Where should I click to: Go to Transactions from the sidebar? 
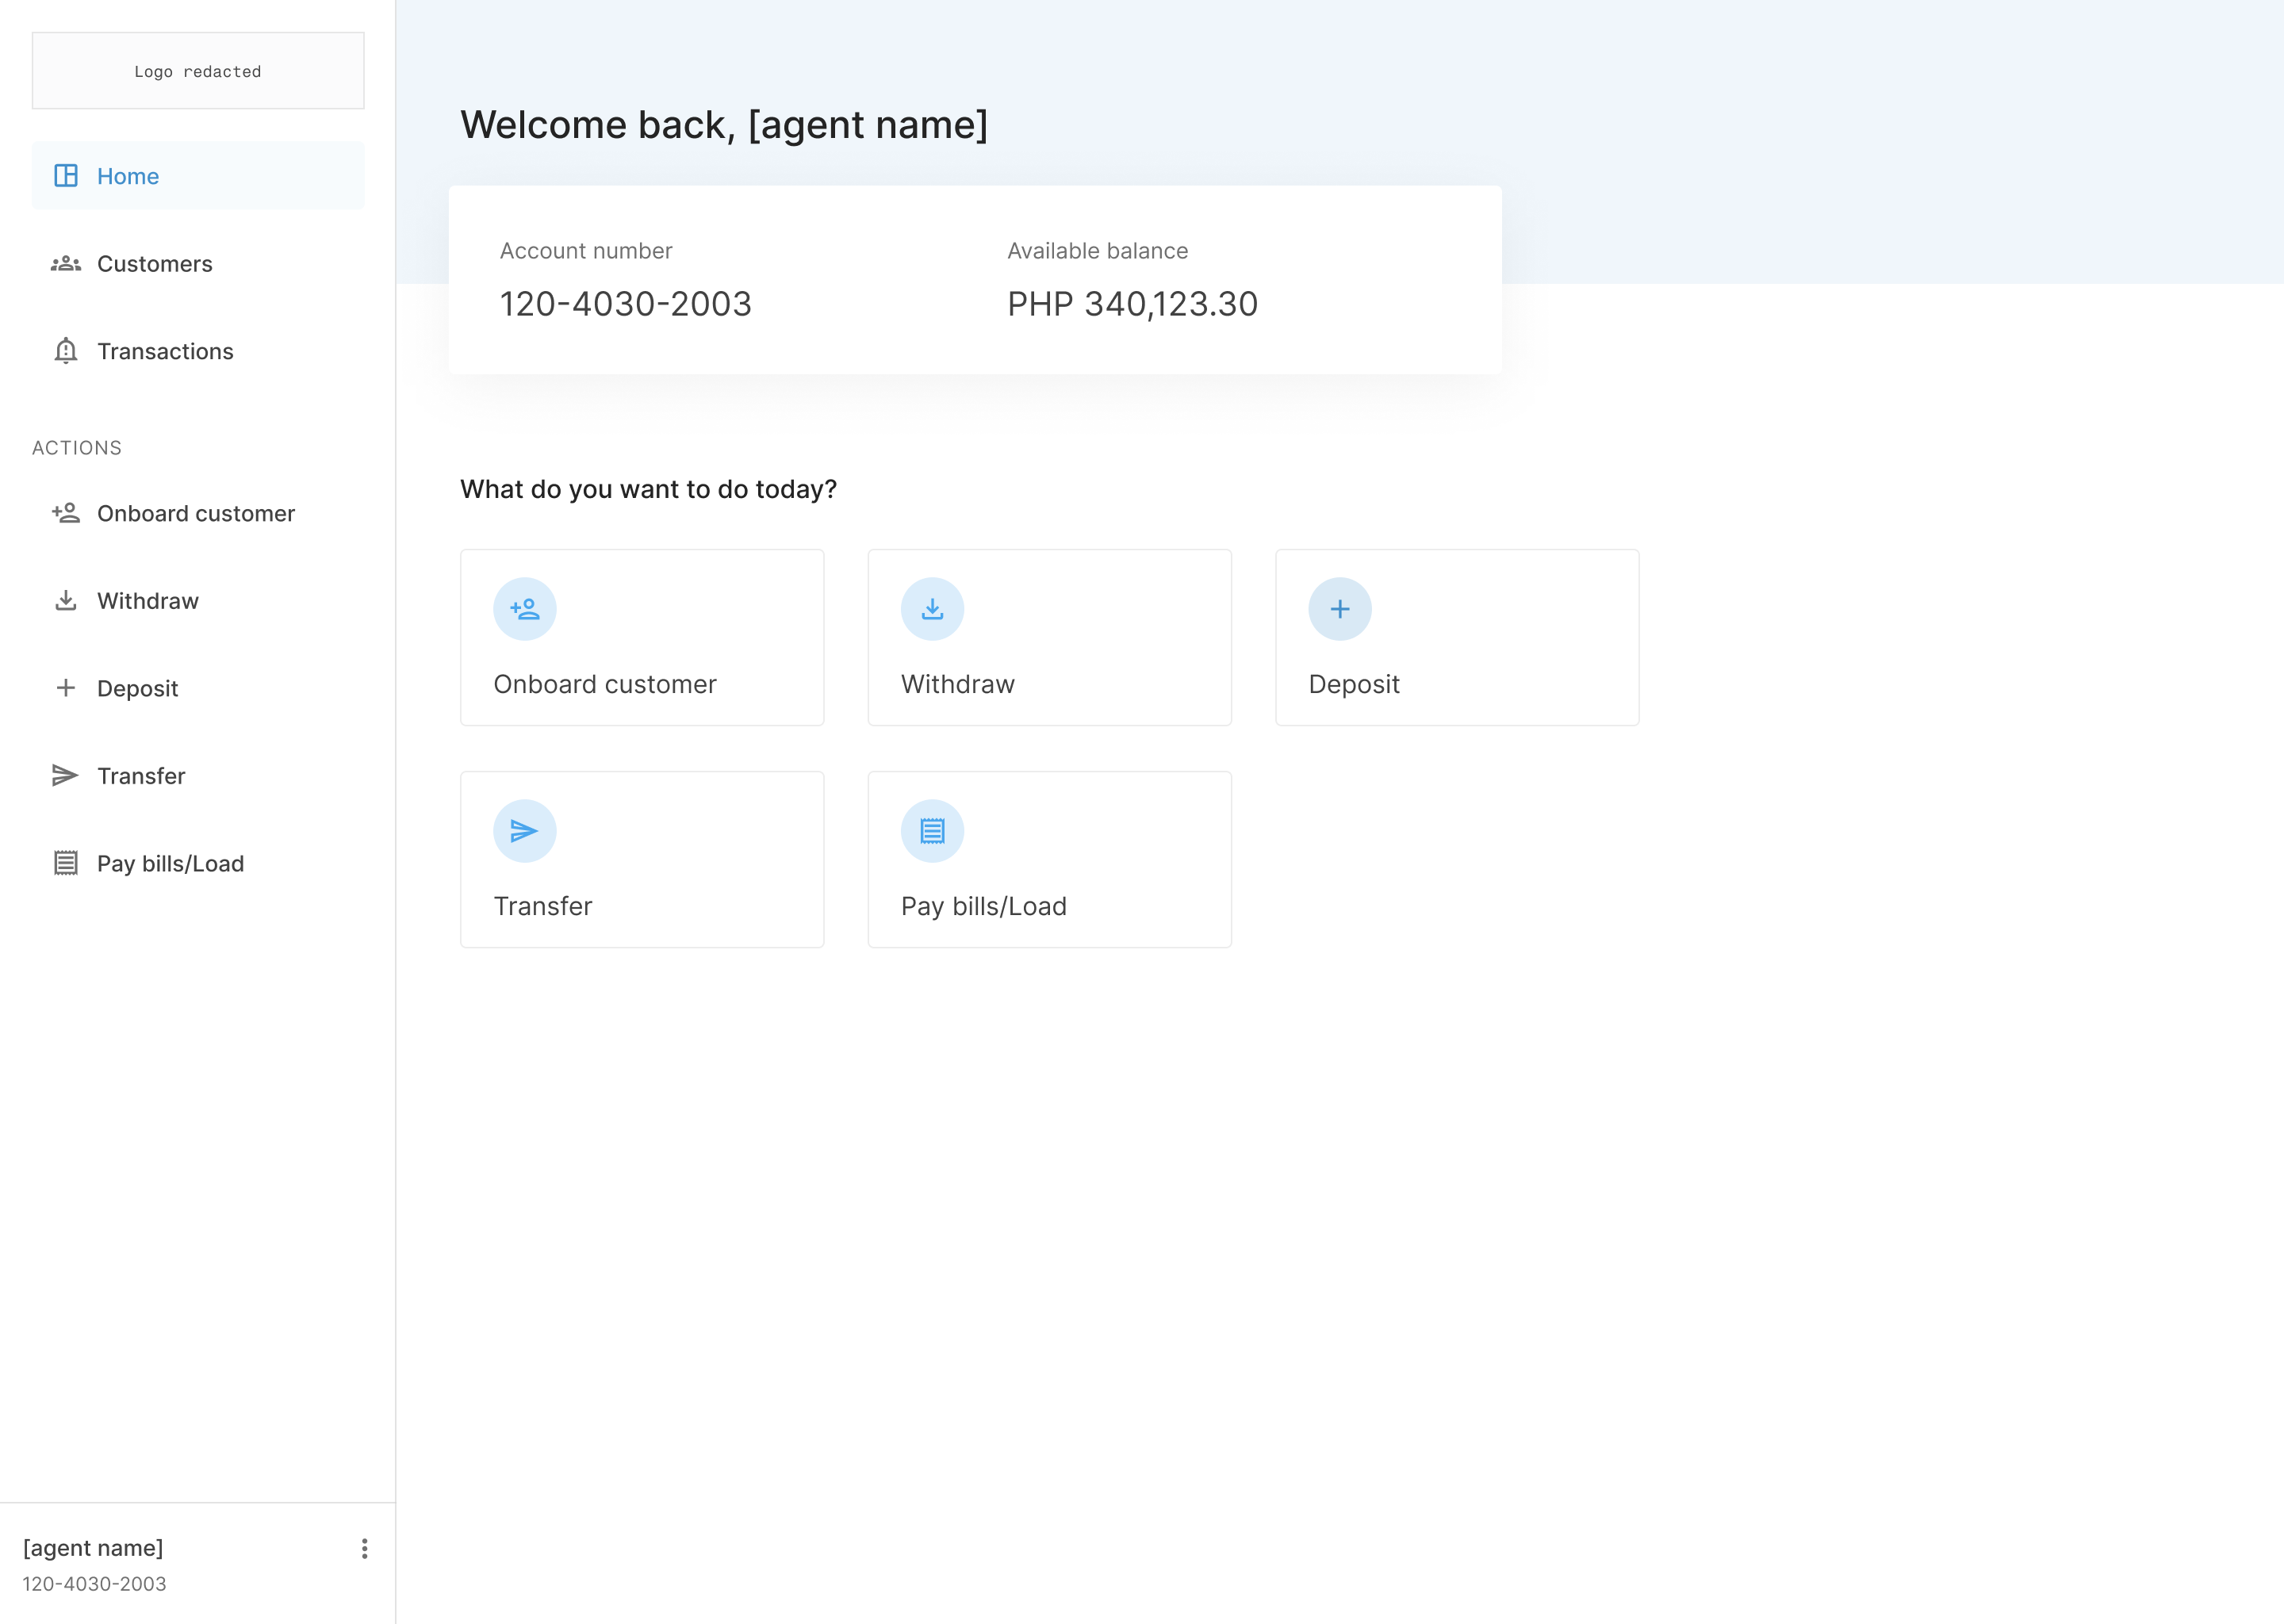point(165,351)
